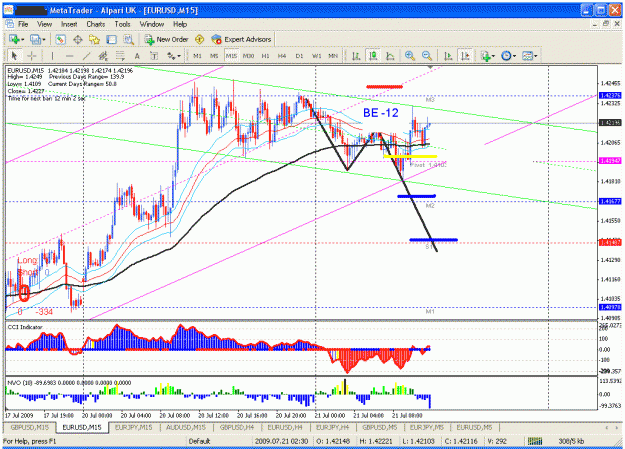Open the Periodicity clock dropdown

pos(508,56)
